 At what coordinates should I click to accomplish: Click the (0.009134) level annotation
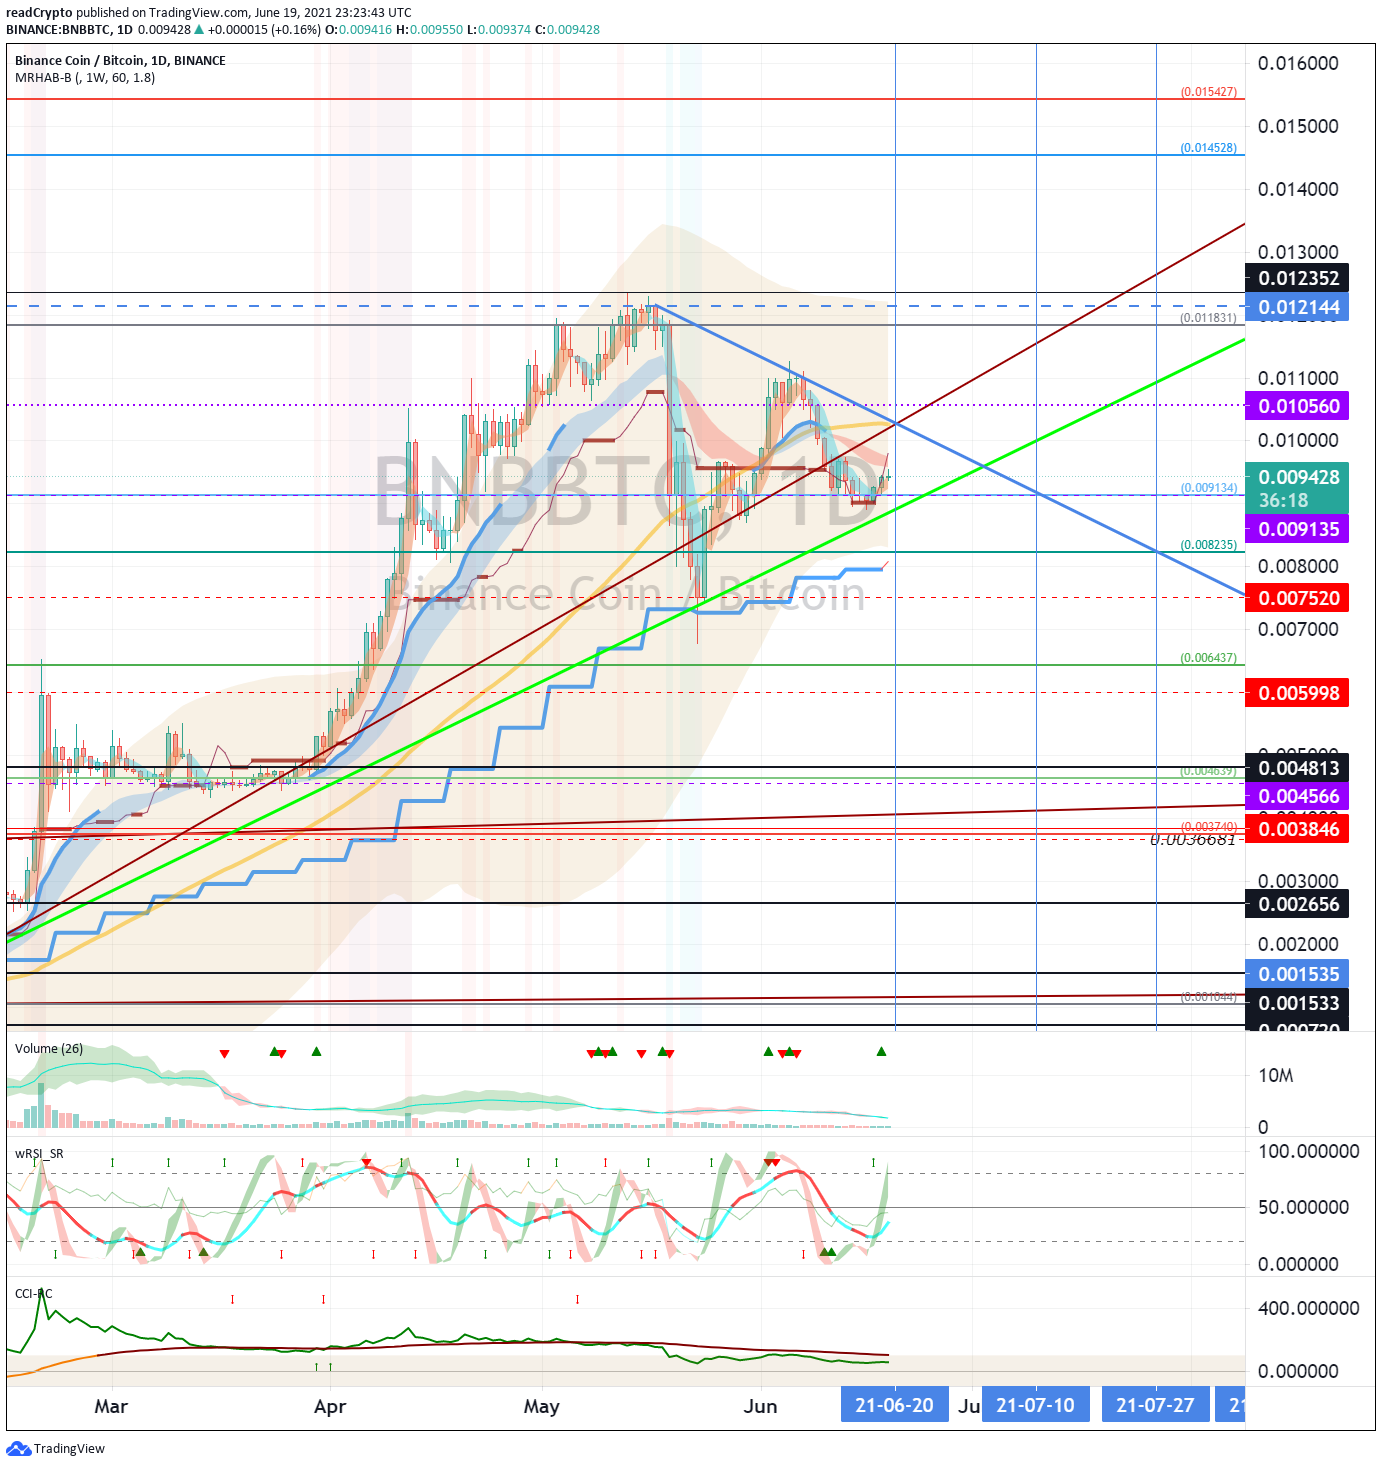click(1208, 487)
